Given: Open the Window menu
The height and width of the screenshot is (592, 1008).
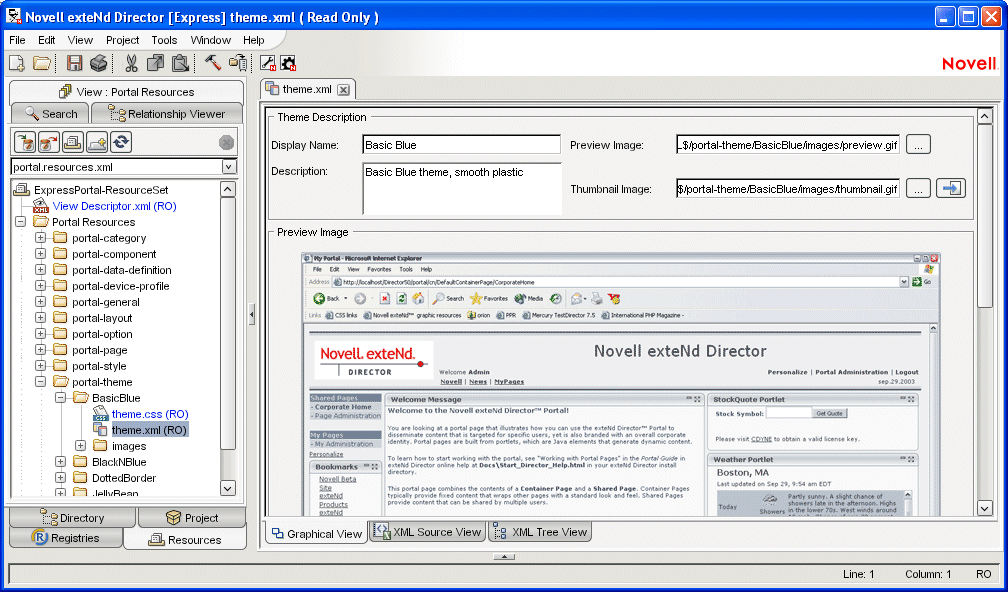Looking at the screenshot, I should [x=211, y=40].
